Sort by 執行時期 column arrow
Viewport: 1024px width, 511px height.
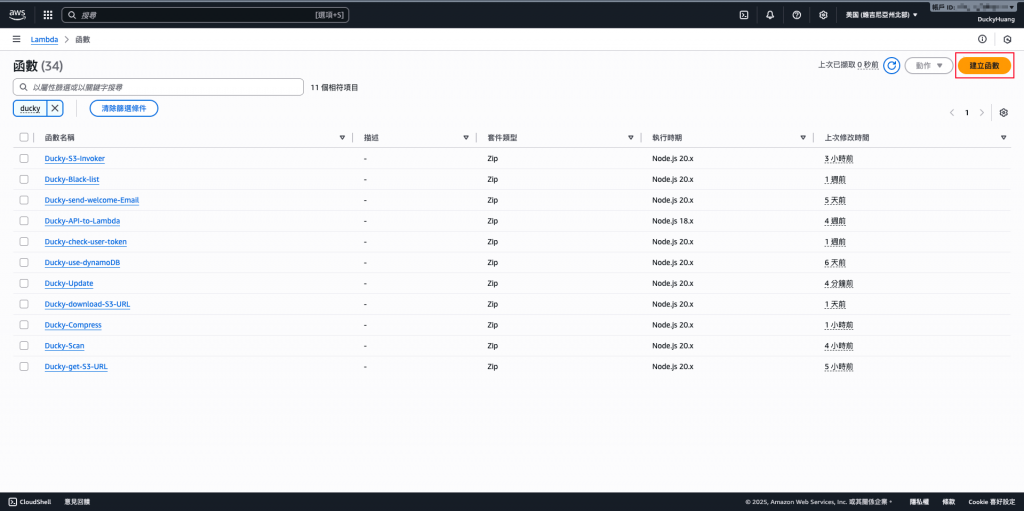pyautogui.click(x=803, y=138)
